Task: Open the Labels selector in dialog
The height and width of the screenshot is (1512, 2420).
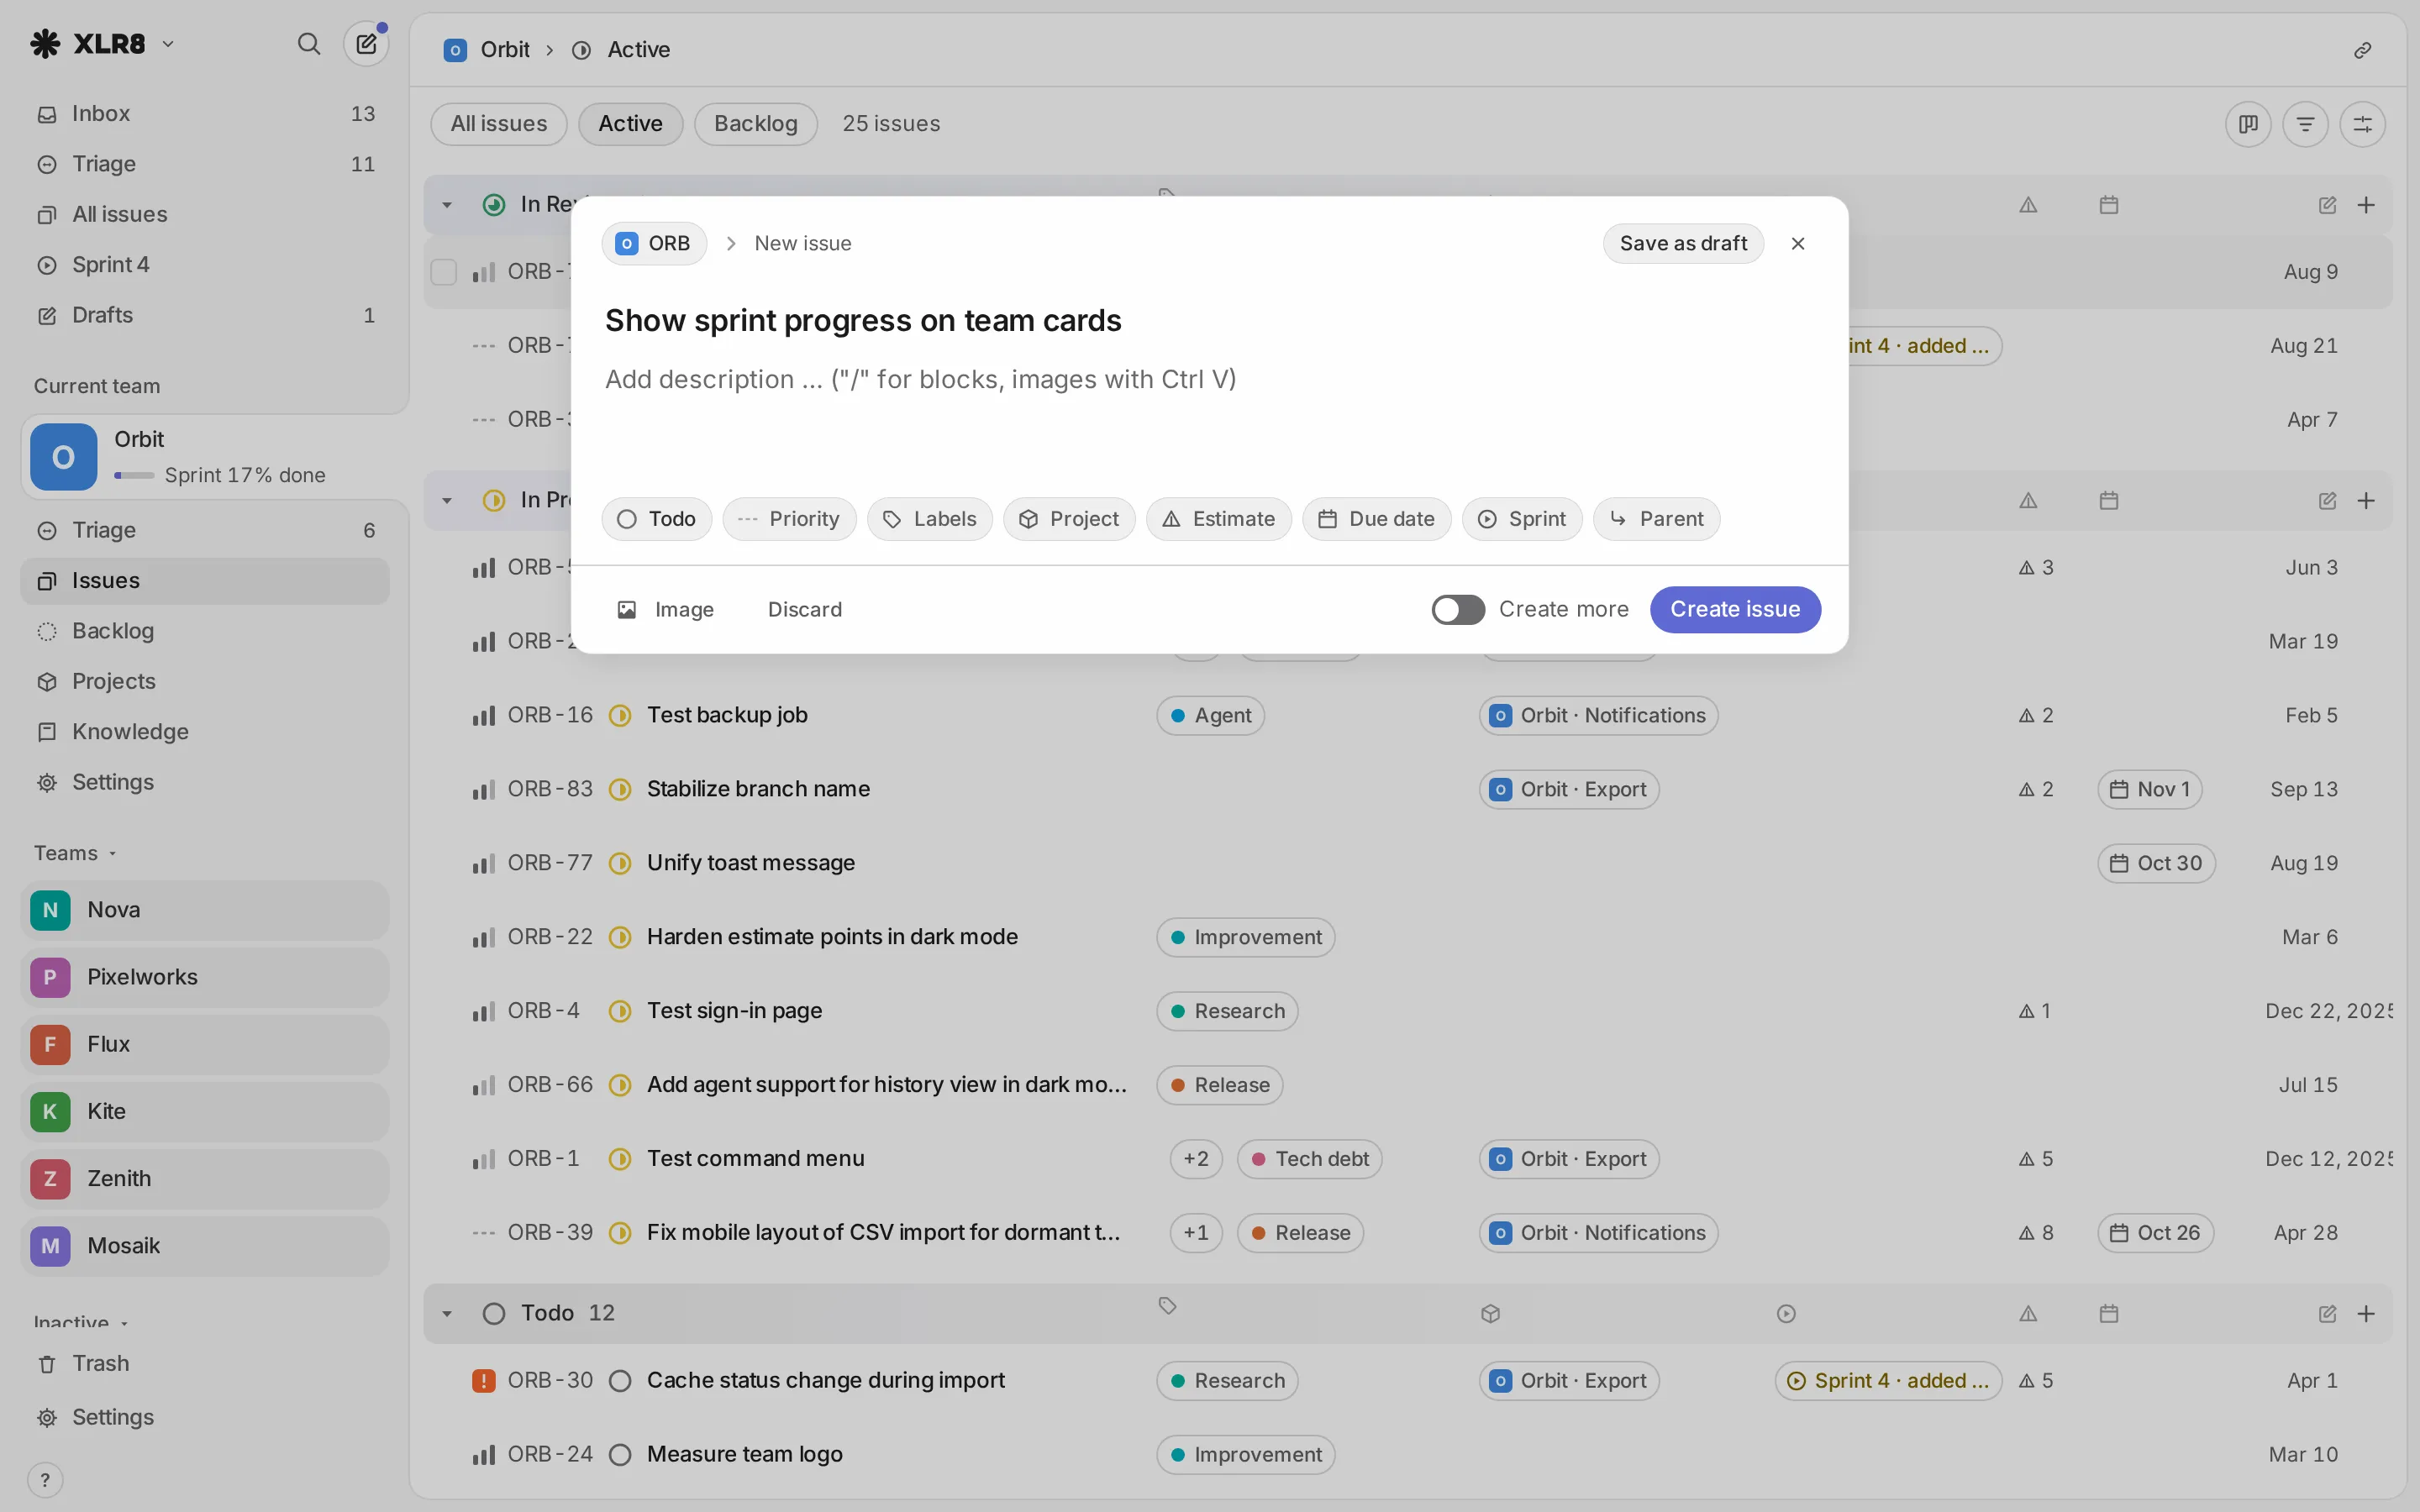Action: click(x=929, y=519)
